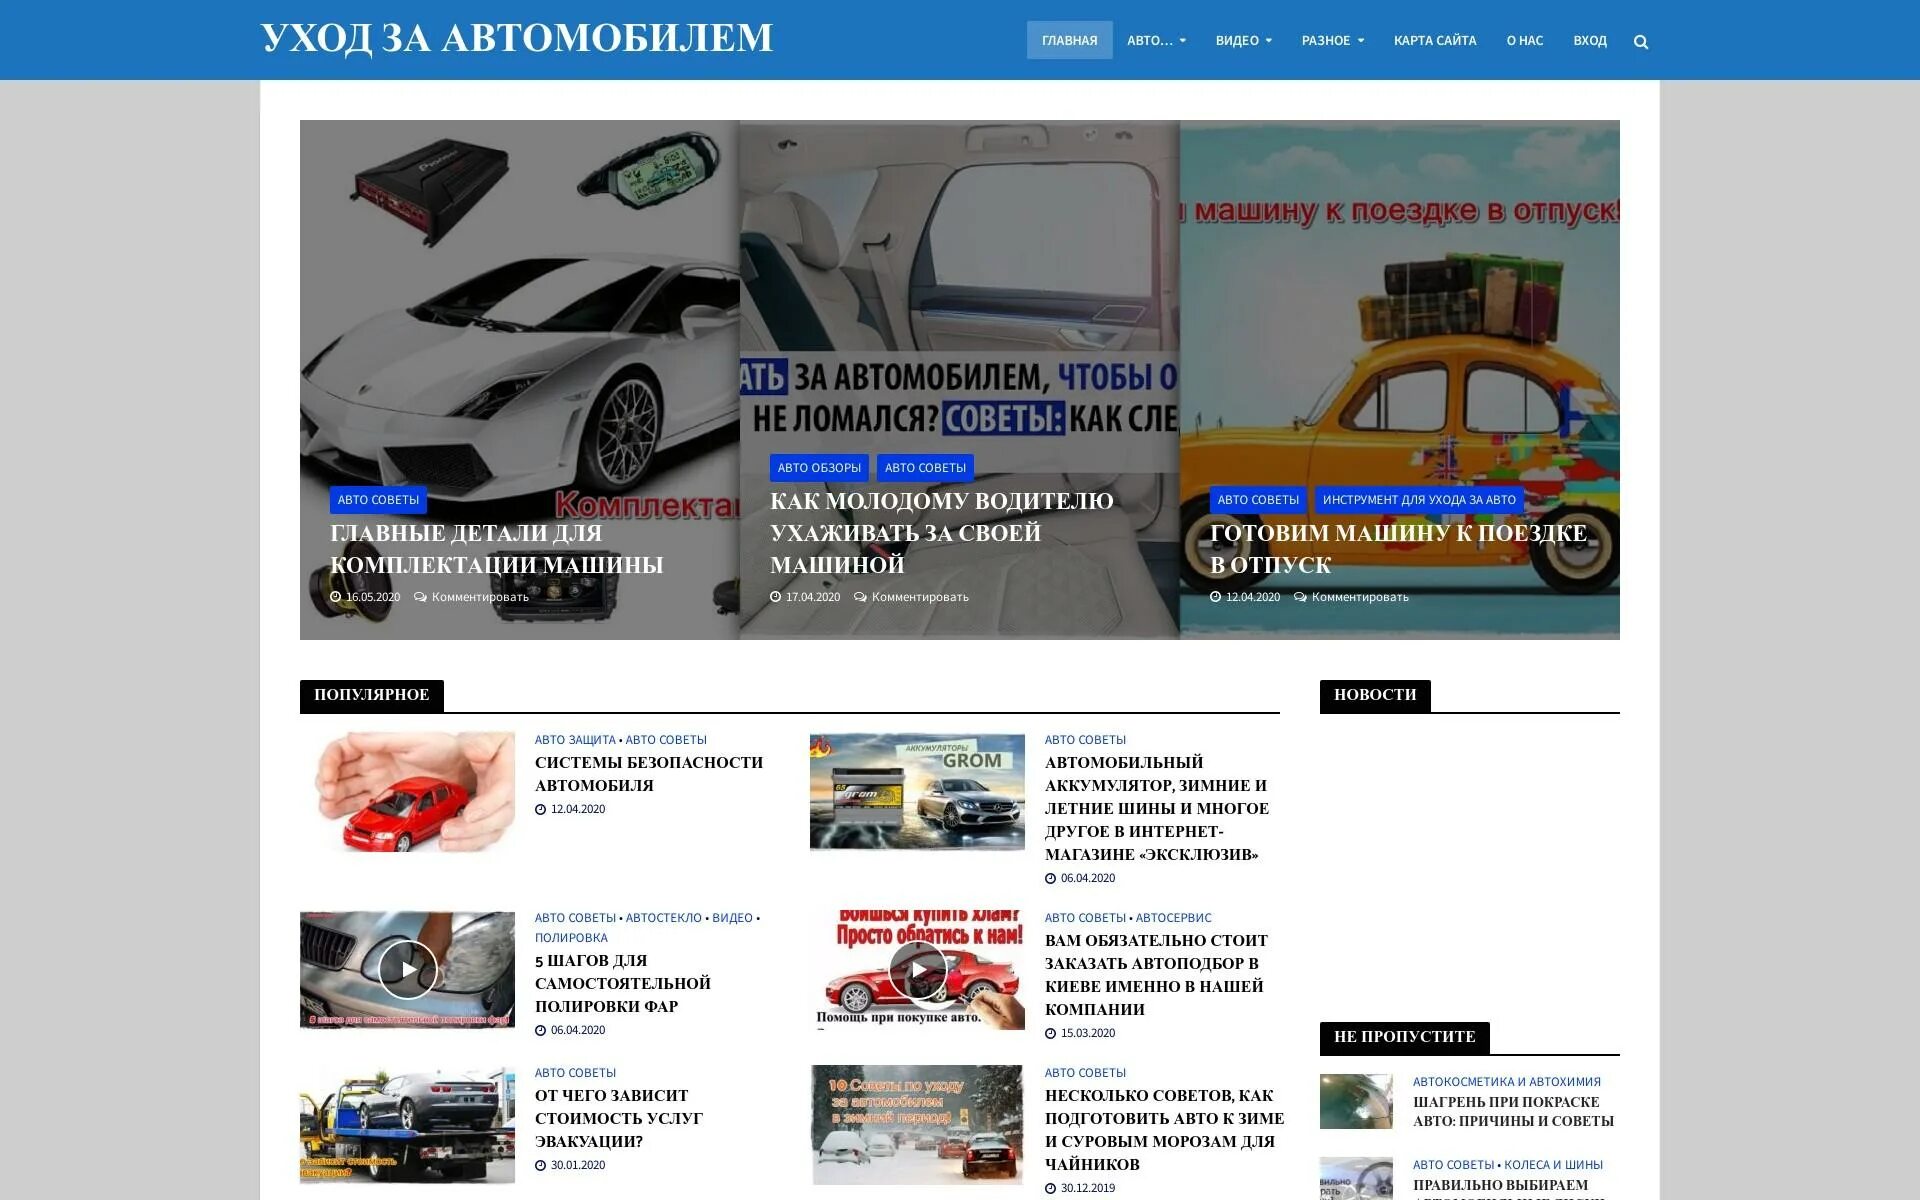Open GROM battery article thumbnail
This screenshot has width=1920, height=1200.
(917, 791)
